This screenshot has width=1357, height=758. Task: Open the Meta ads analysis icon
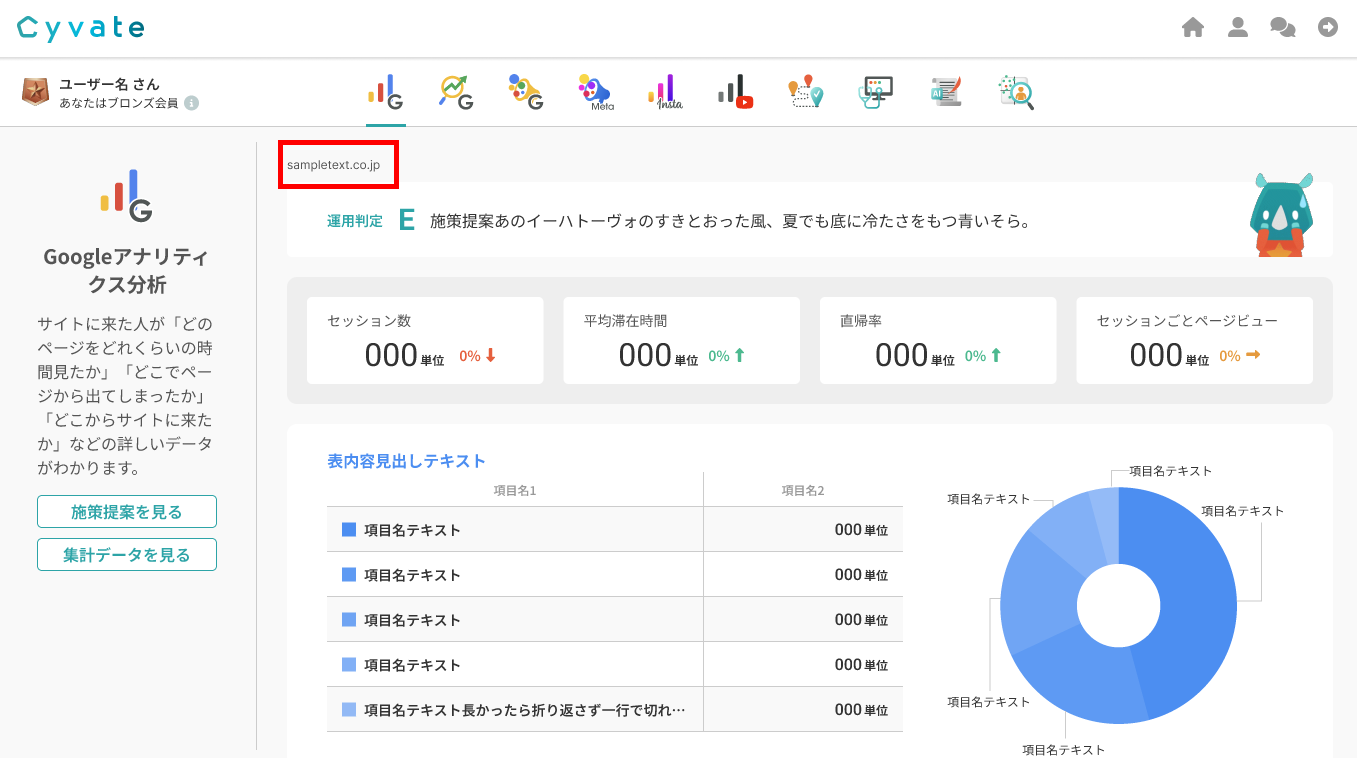[594, 92]
